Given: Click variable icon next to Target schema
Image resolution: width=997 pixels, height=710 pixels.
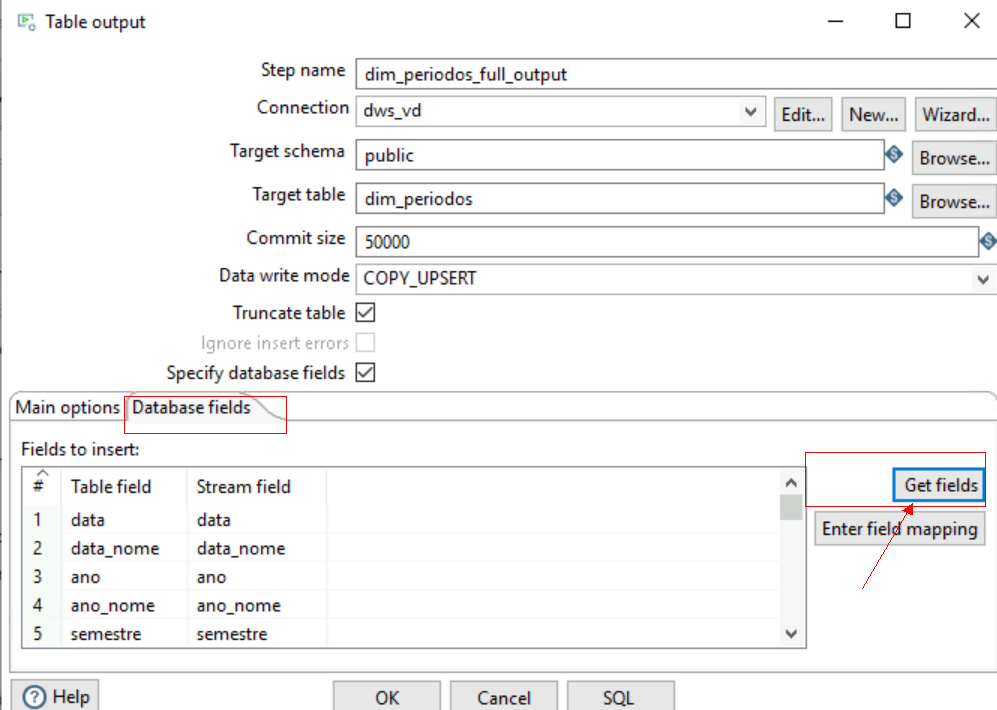Looking at the screenshot, I should pos(894,154).
